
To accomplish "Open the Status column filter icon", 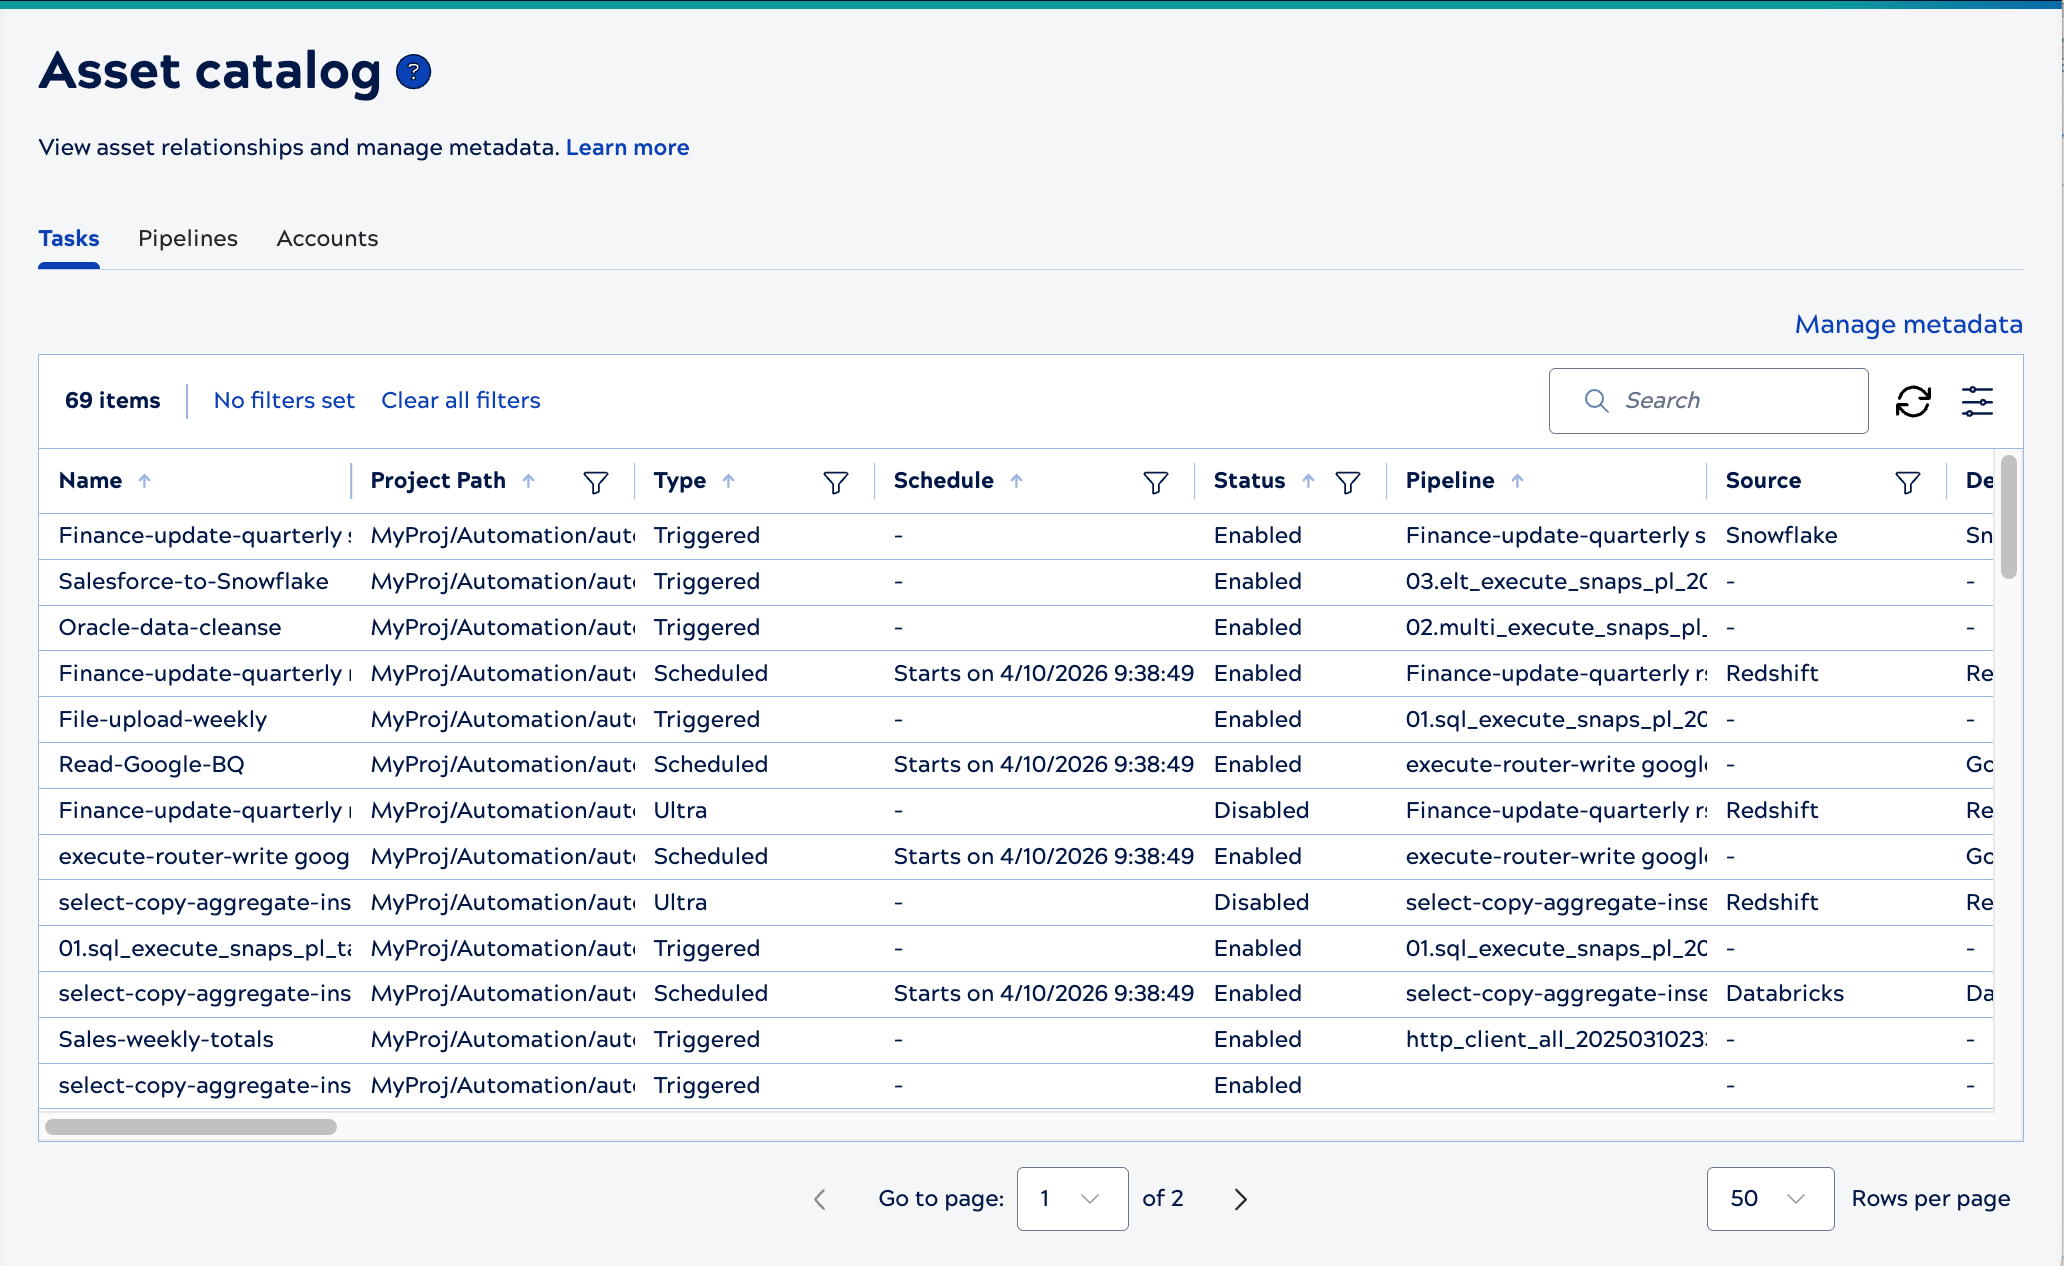I will click(x=1348, y=482).
